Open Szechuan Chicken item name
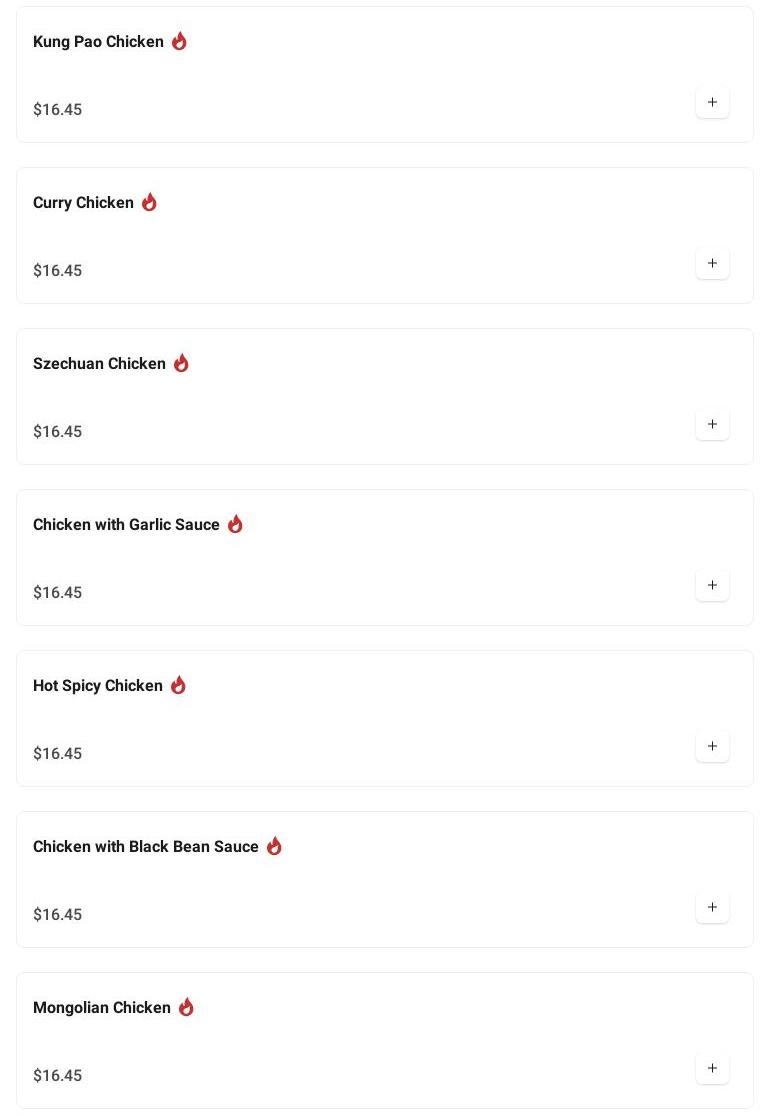The width and height of the screenshot is (770, 1116). [x=99, y=364]
